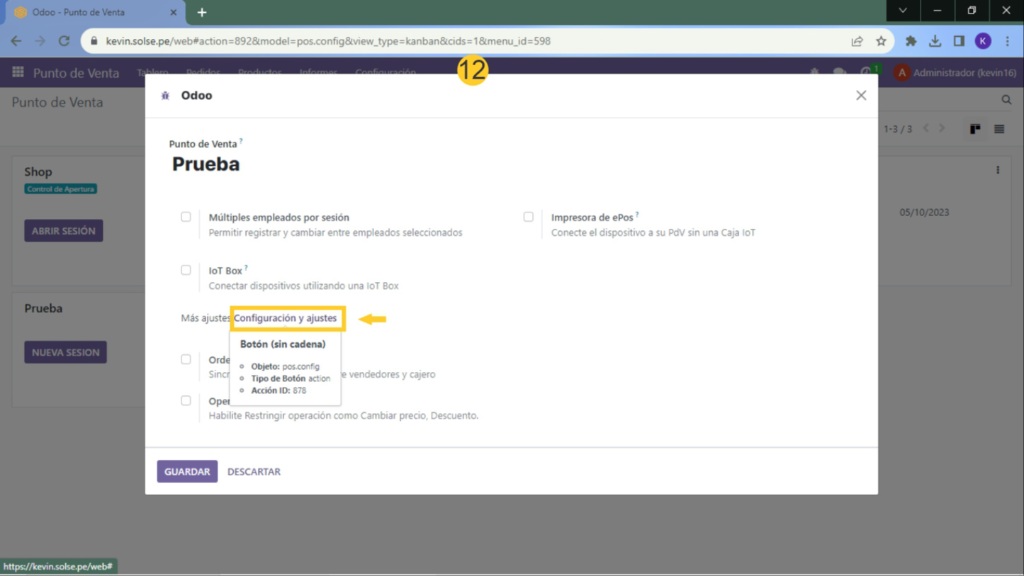Open the browser Extensions puzzle icon
Image resolution: width=1024 pixels, height=576 pixels.
point(911,41)
